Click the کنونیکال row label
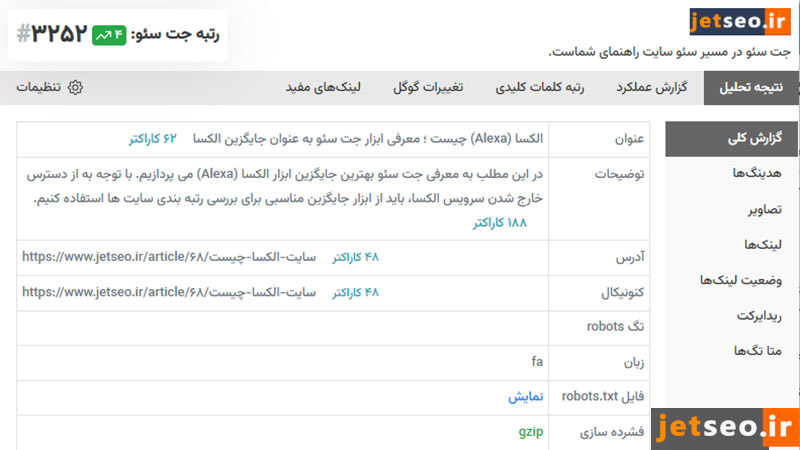Screen dimensions: 800x450 click(622, 293)
